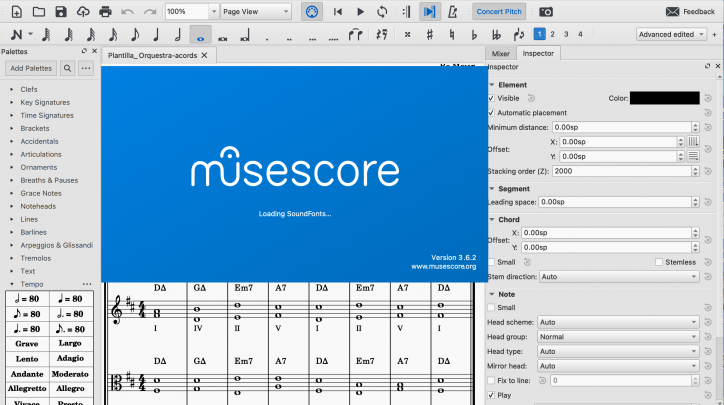Open Head scheme dropdown
The width and height of the screenshot is (724, 405).
coord(618,322)
